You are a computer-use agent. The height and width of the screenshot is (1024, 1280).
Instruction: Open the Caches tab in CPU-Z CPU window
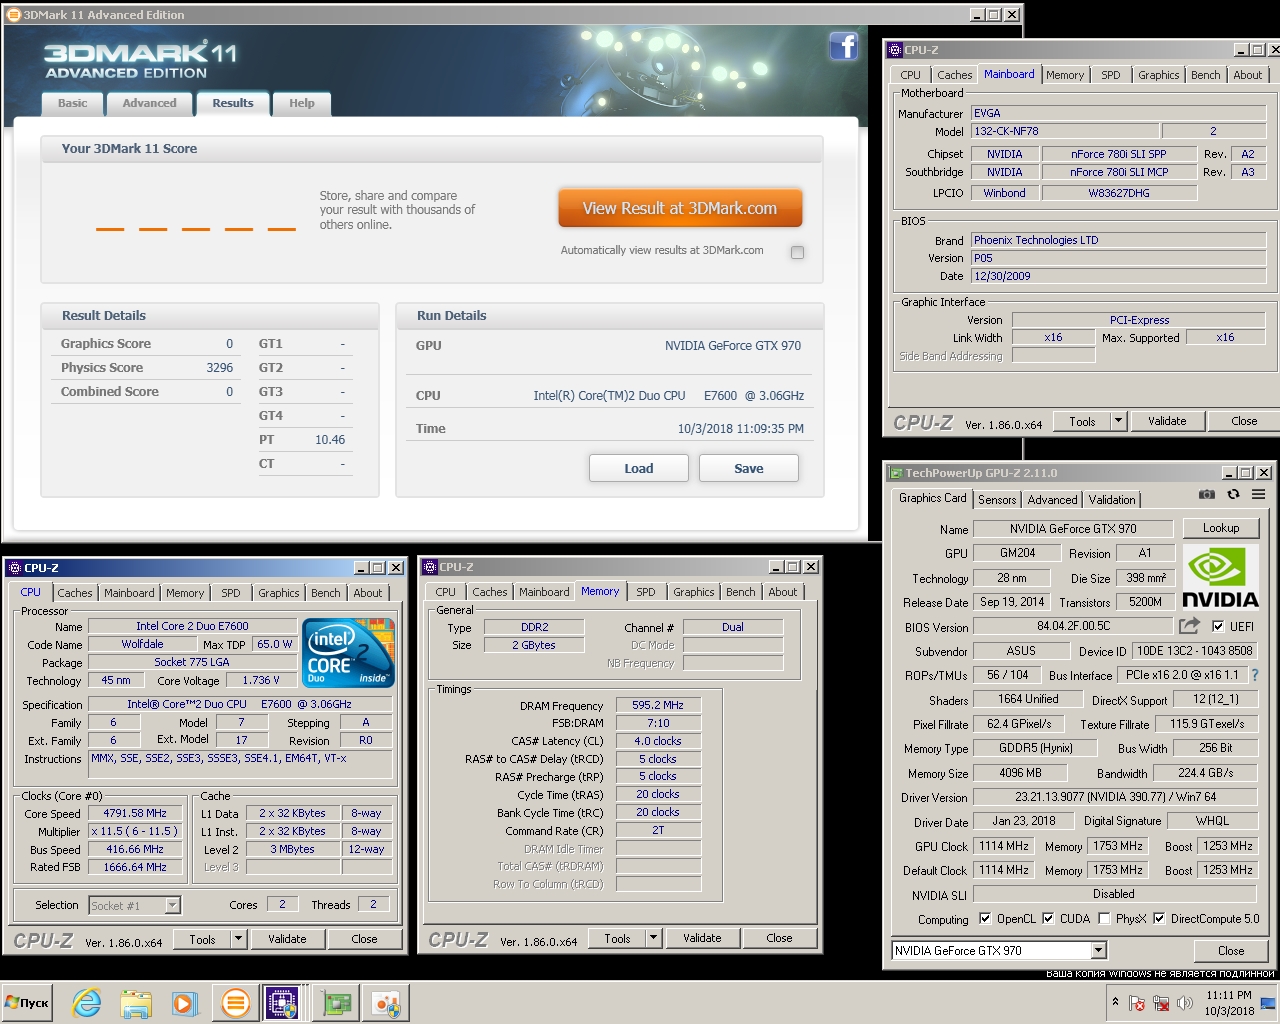pyautogui.click(x=74, y=593)
